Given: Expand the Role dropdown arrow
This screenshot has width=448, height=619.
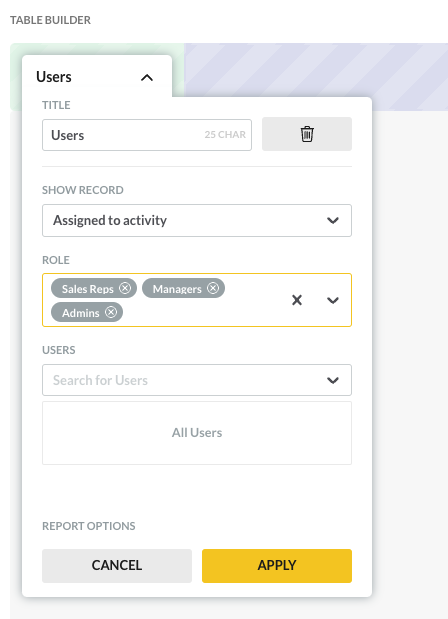Looking at the screenshot, I should (333, 300).
